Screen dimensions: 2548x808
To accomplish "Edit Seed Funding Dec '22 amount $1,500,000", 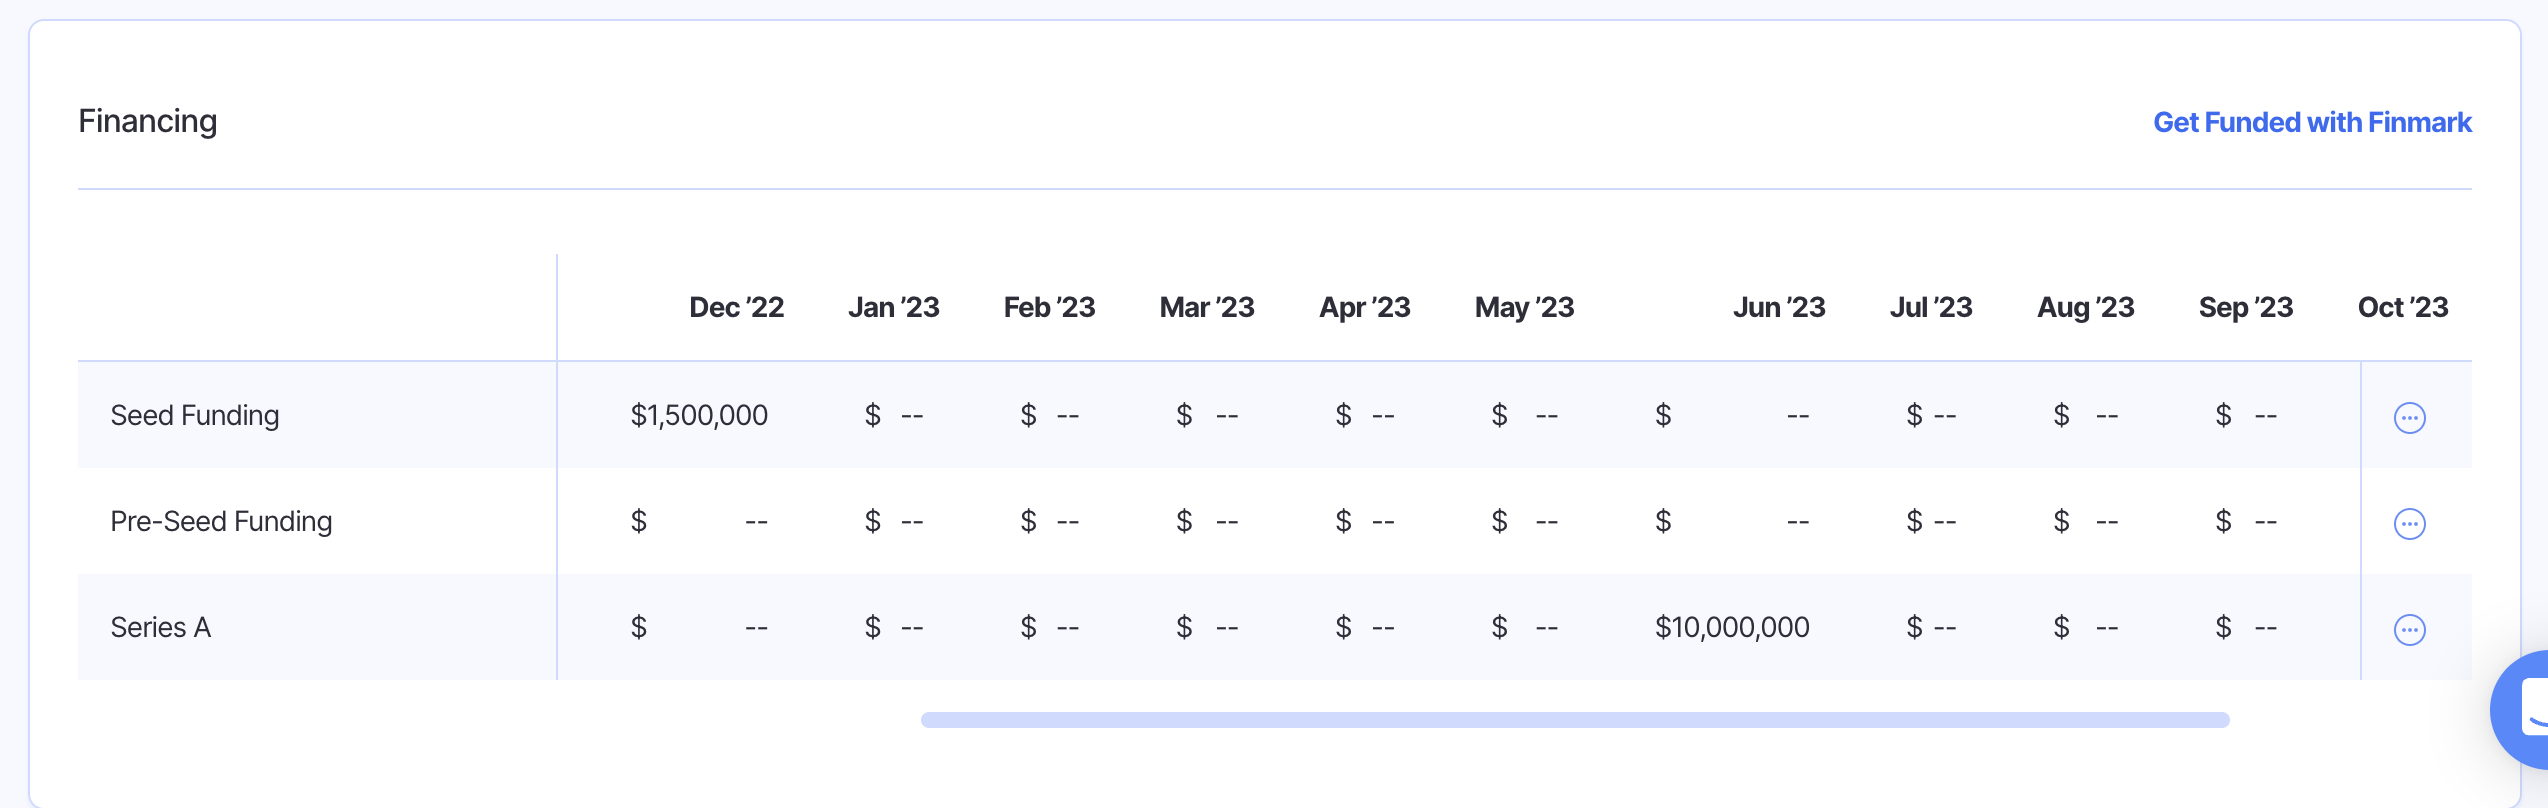I will 699,415.
